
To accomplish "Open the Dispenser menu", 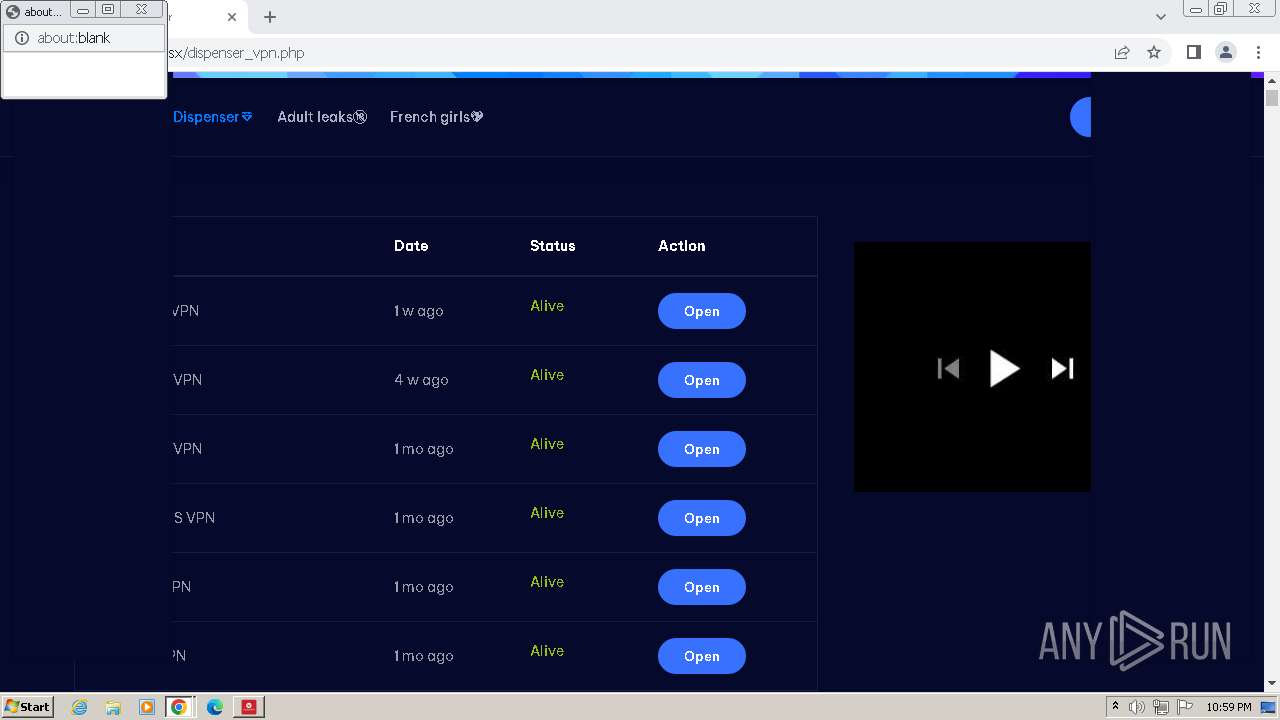I will tap(212, 117).
